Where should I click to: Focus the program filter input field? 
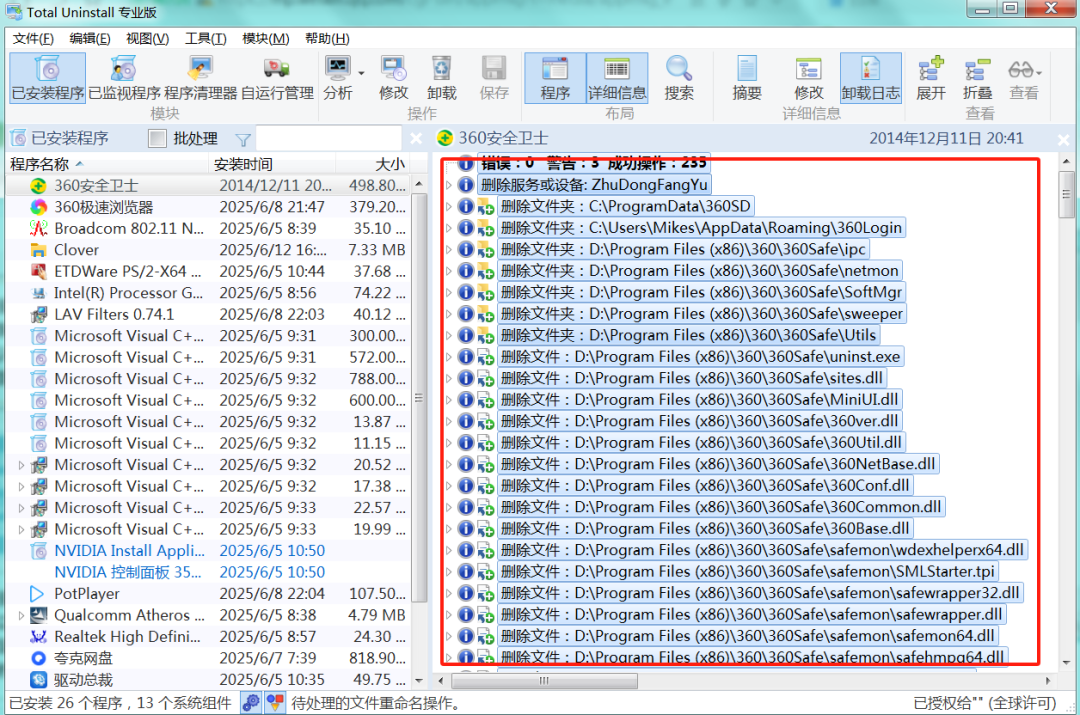(329, 138)
